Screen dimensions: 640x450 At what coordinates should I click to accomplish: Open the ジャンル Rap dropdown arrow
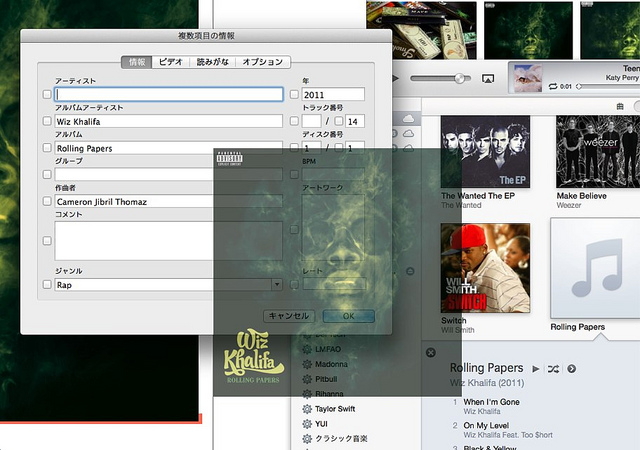tap(277, 285)
